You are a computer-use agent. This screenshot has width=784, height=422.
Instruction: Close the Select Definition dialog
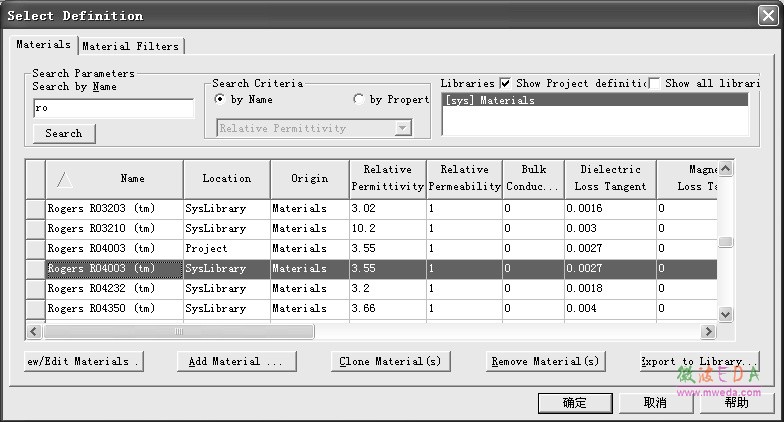point(768,16)
